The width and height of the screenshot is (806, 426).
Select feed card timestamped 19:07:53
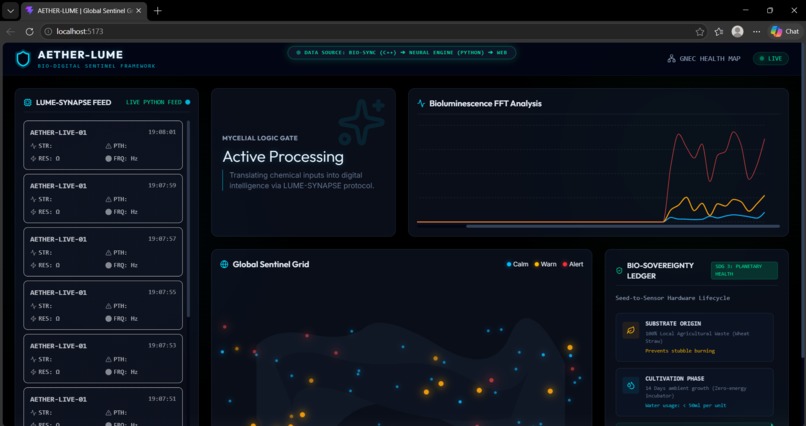coord(103,359)
